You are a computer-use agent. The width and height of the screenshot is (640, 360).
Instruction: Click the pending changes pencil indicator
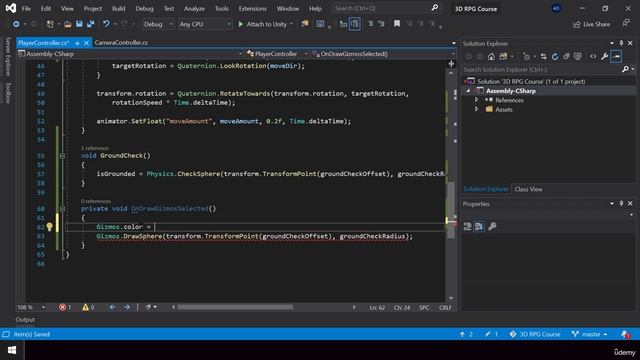coord(491,334)
